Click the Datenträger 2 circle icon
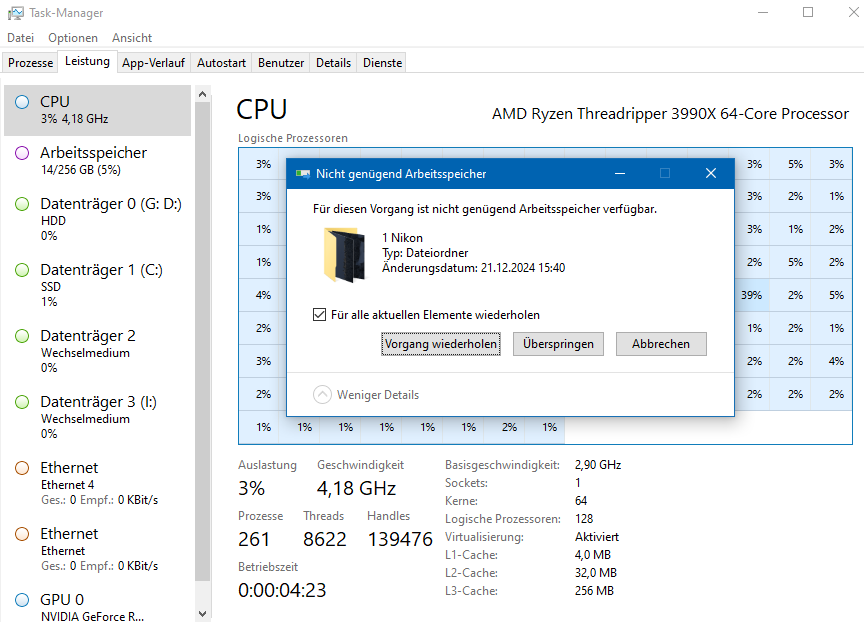Image resolution: width=864 pixels, height=635 pixels. point(22,336)
